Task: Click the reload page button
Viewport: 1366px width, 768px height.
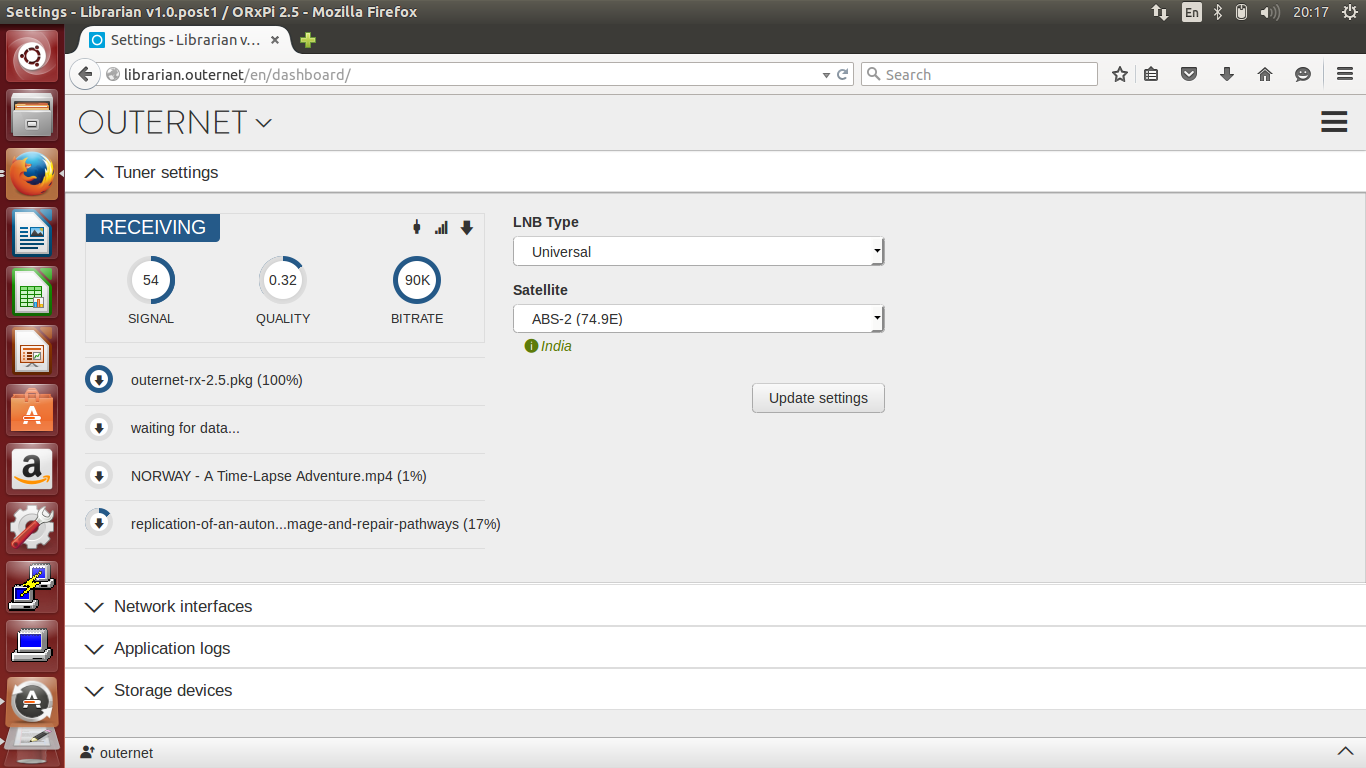Action: [843, 75]
